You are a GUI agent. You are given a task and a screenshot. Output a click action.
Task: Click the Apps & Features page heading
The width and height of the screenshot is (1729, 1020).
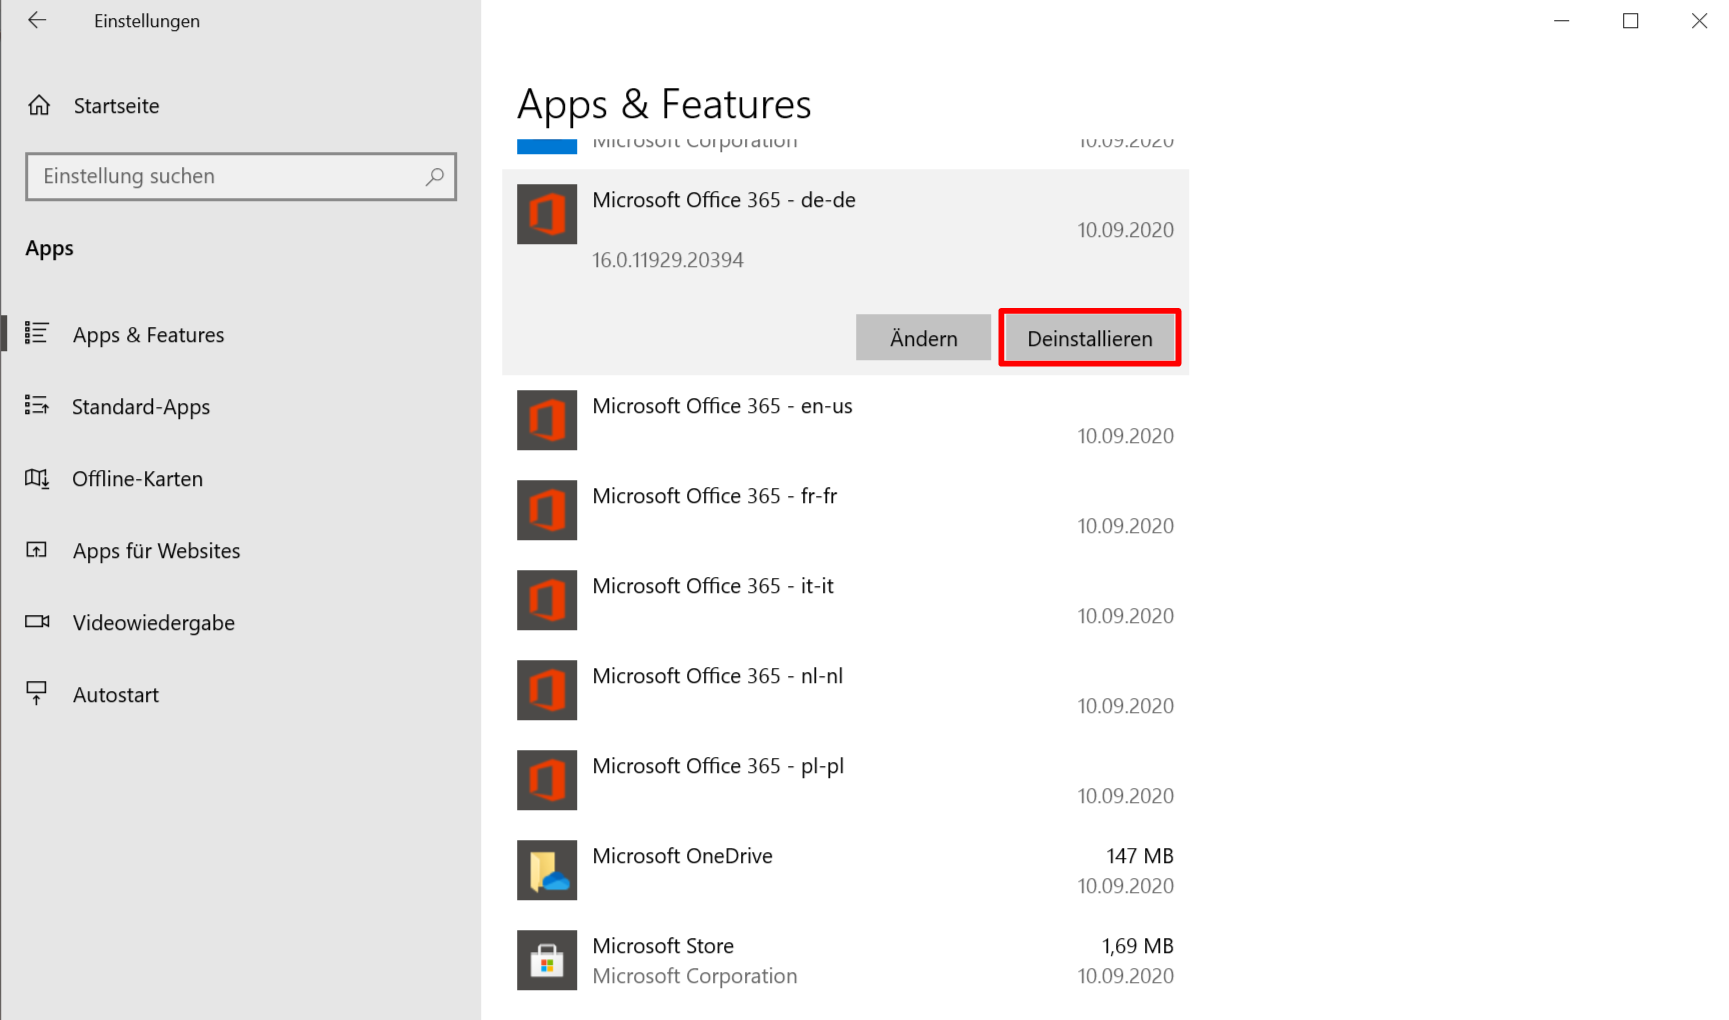click(664, 105)
